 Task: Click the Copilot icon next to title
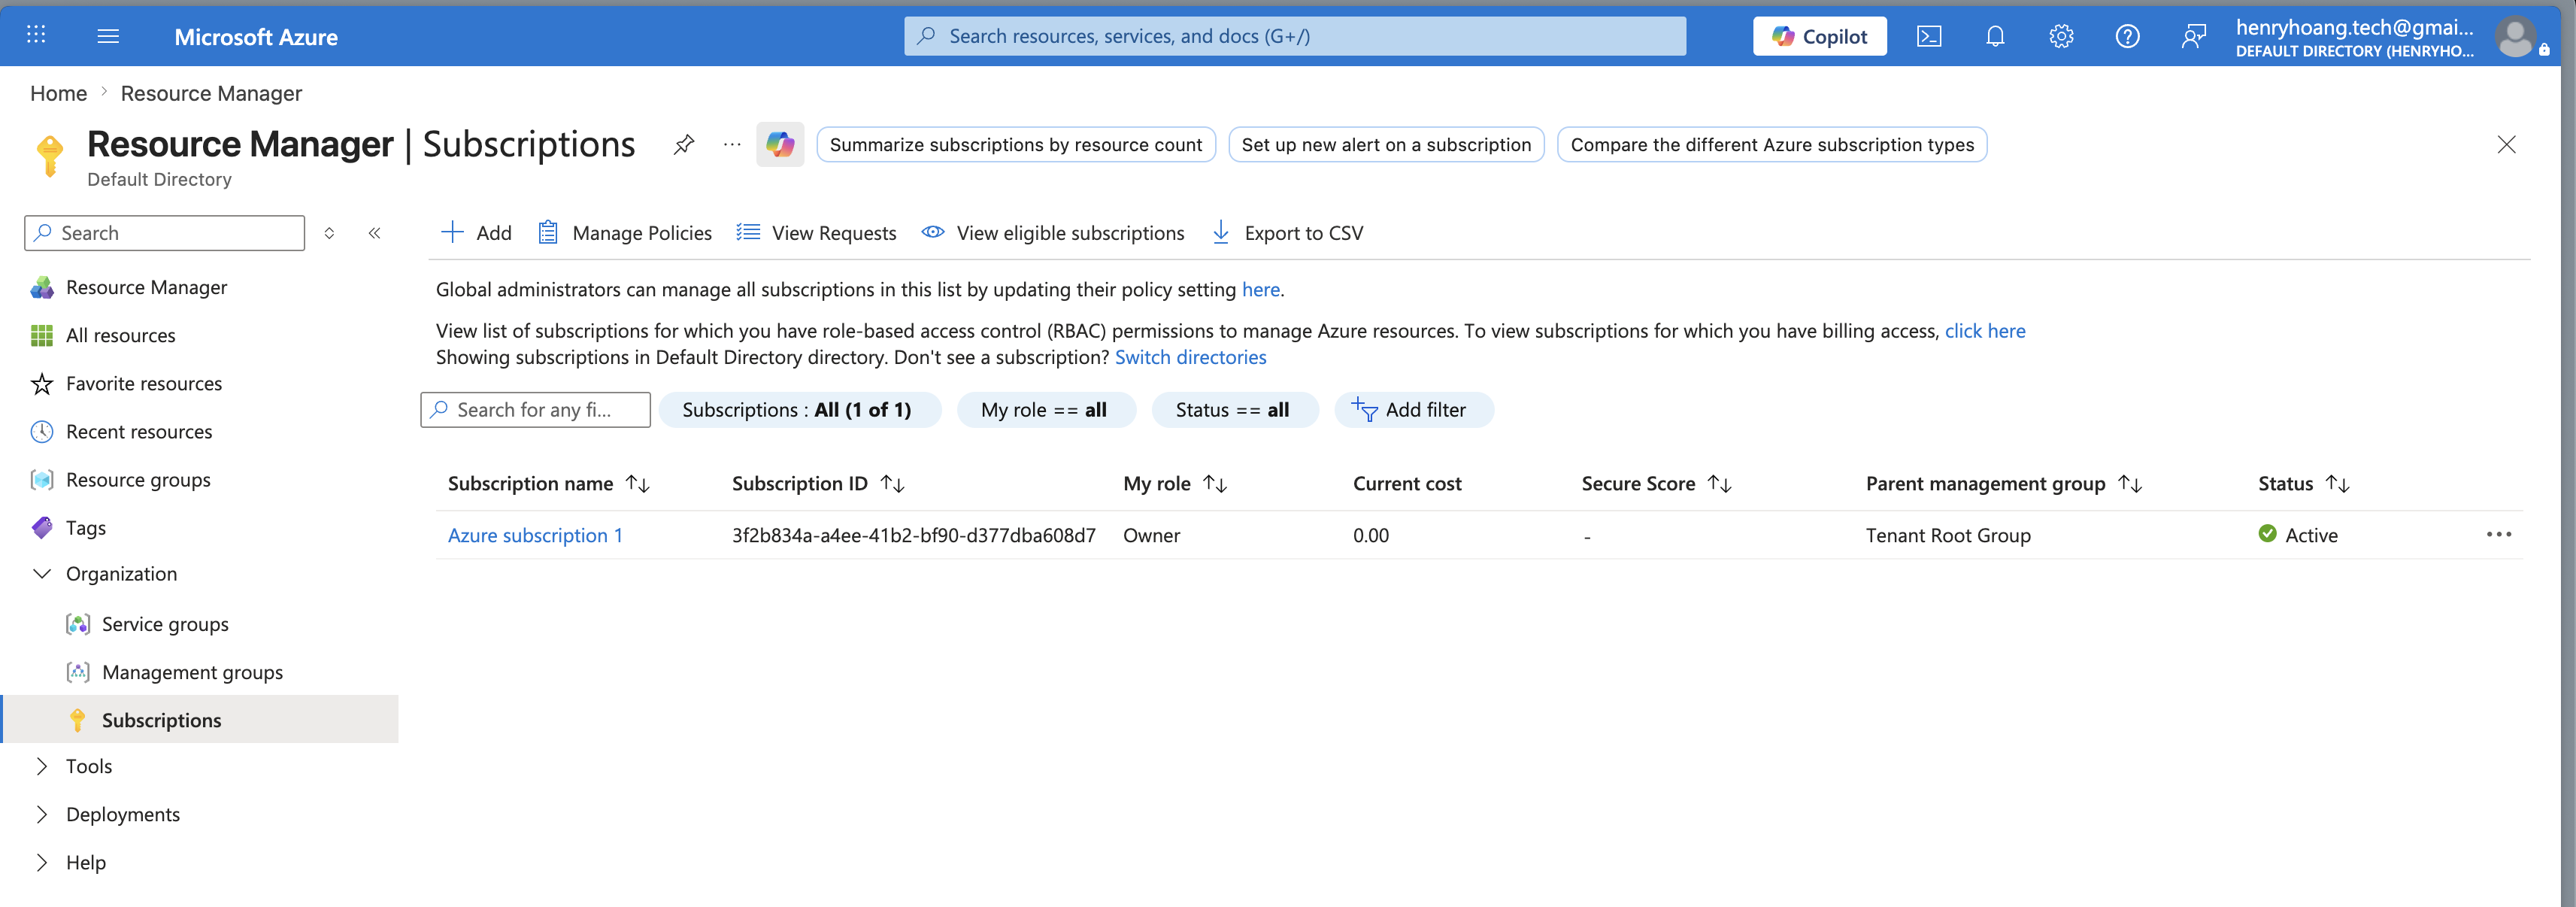point(780,144)
